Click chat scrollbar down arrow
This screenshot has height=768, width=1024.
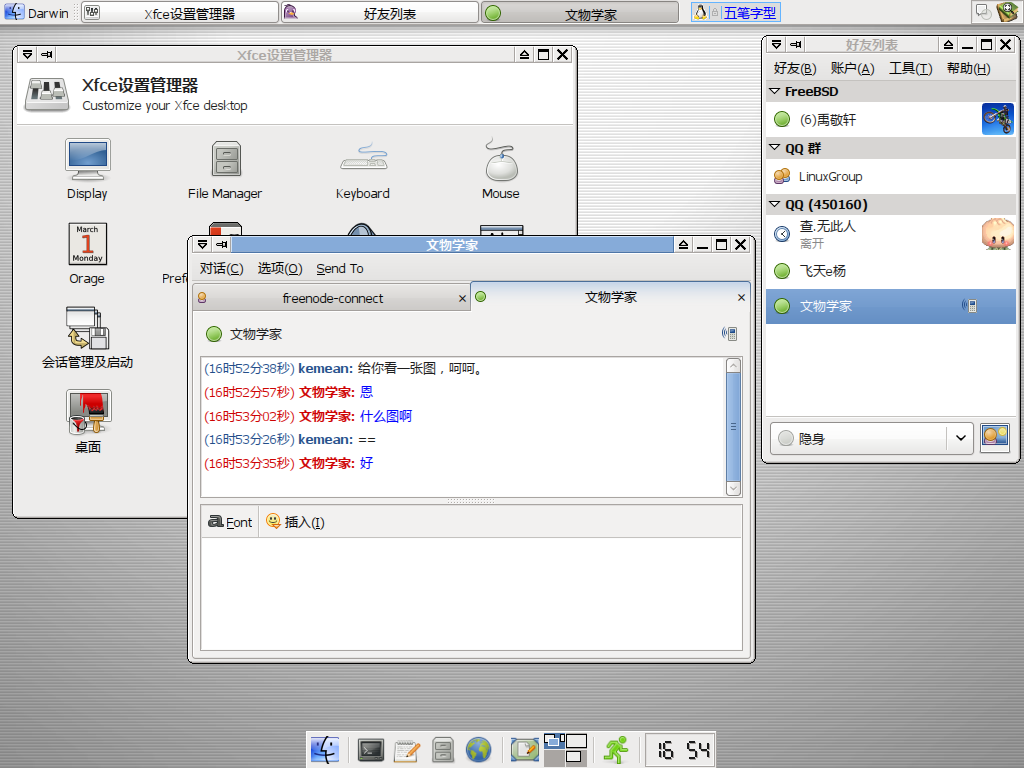click(733, 488)
